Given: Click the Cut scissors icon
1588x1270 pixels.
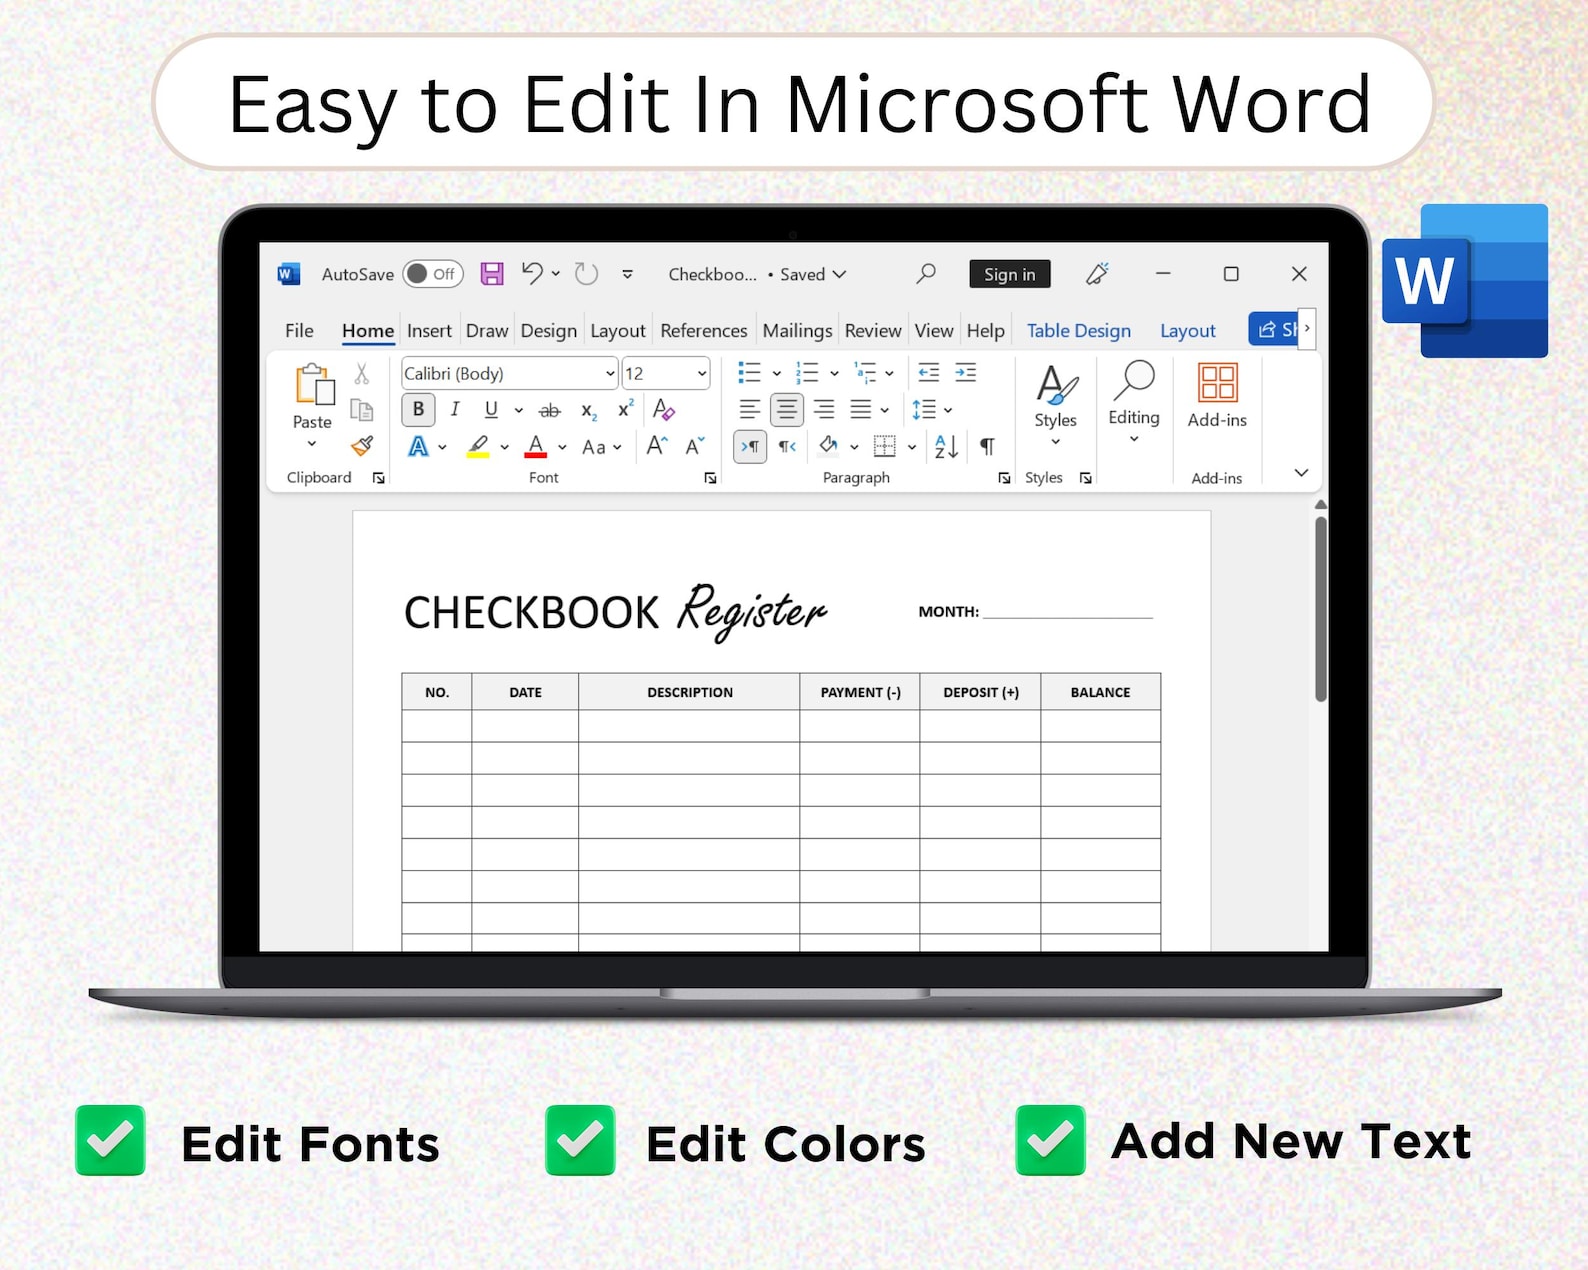Looking at the screenshot, I should click(x=362, y=374).
